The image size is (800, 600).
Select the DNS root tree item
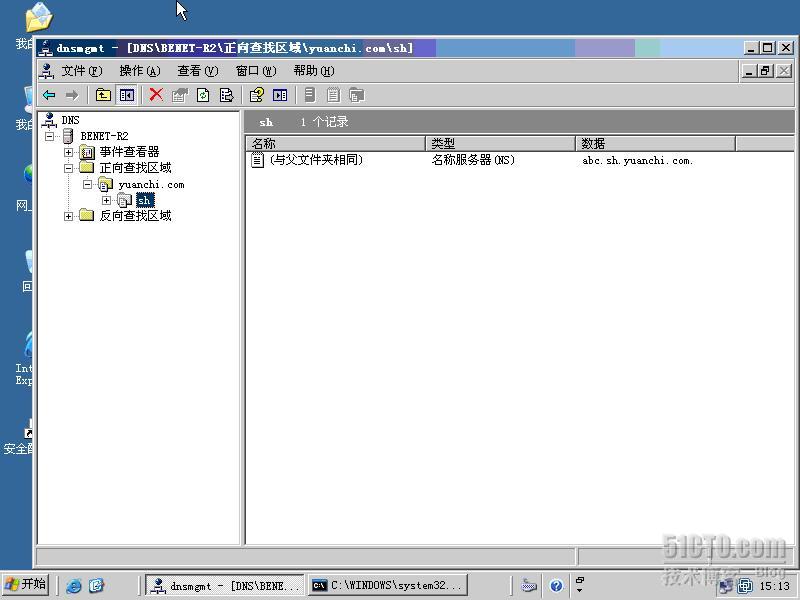click(70, 120)
